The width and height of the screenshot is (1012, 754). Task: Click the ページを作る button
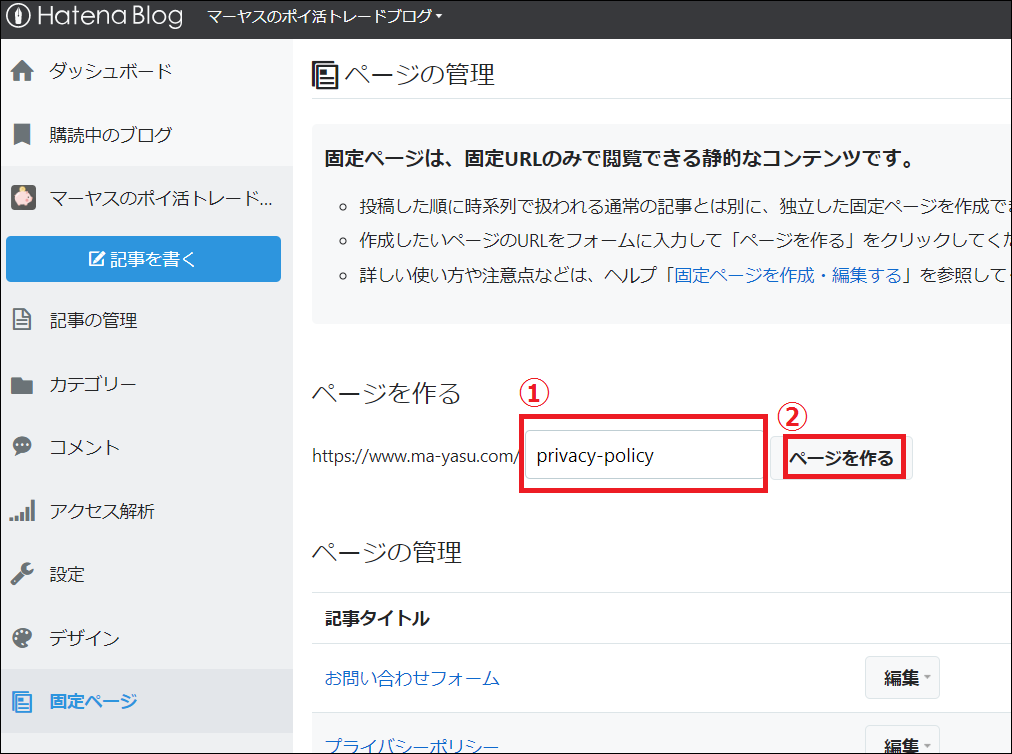[x=845, y=456]
